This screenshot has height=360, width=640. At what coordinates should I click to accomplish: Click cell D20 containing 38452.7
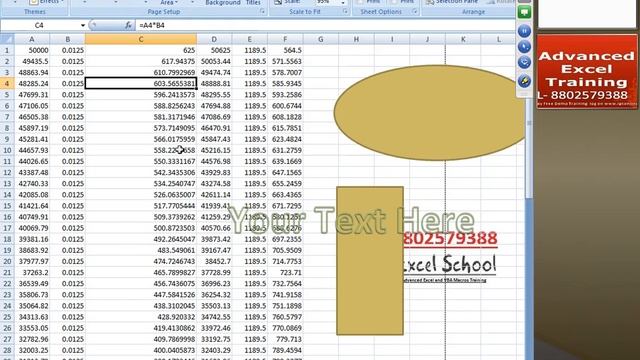click(214, 261)
